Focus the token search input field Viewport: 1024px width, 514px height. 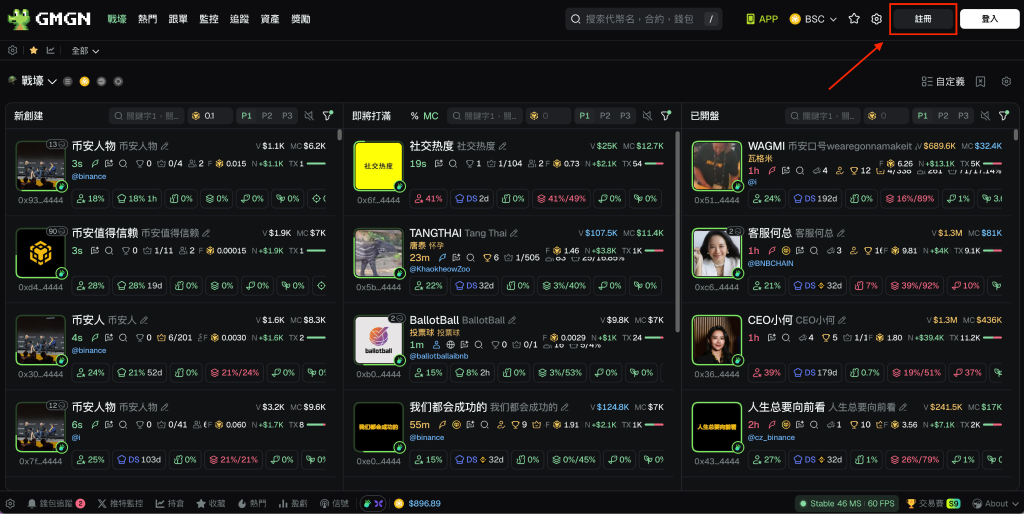pyautogui.click(x=640, y=19)
